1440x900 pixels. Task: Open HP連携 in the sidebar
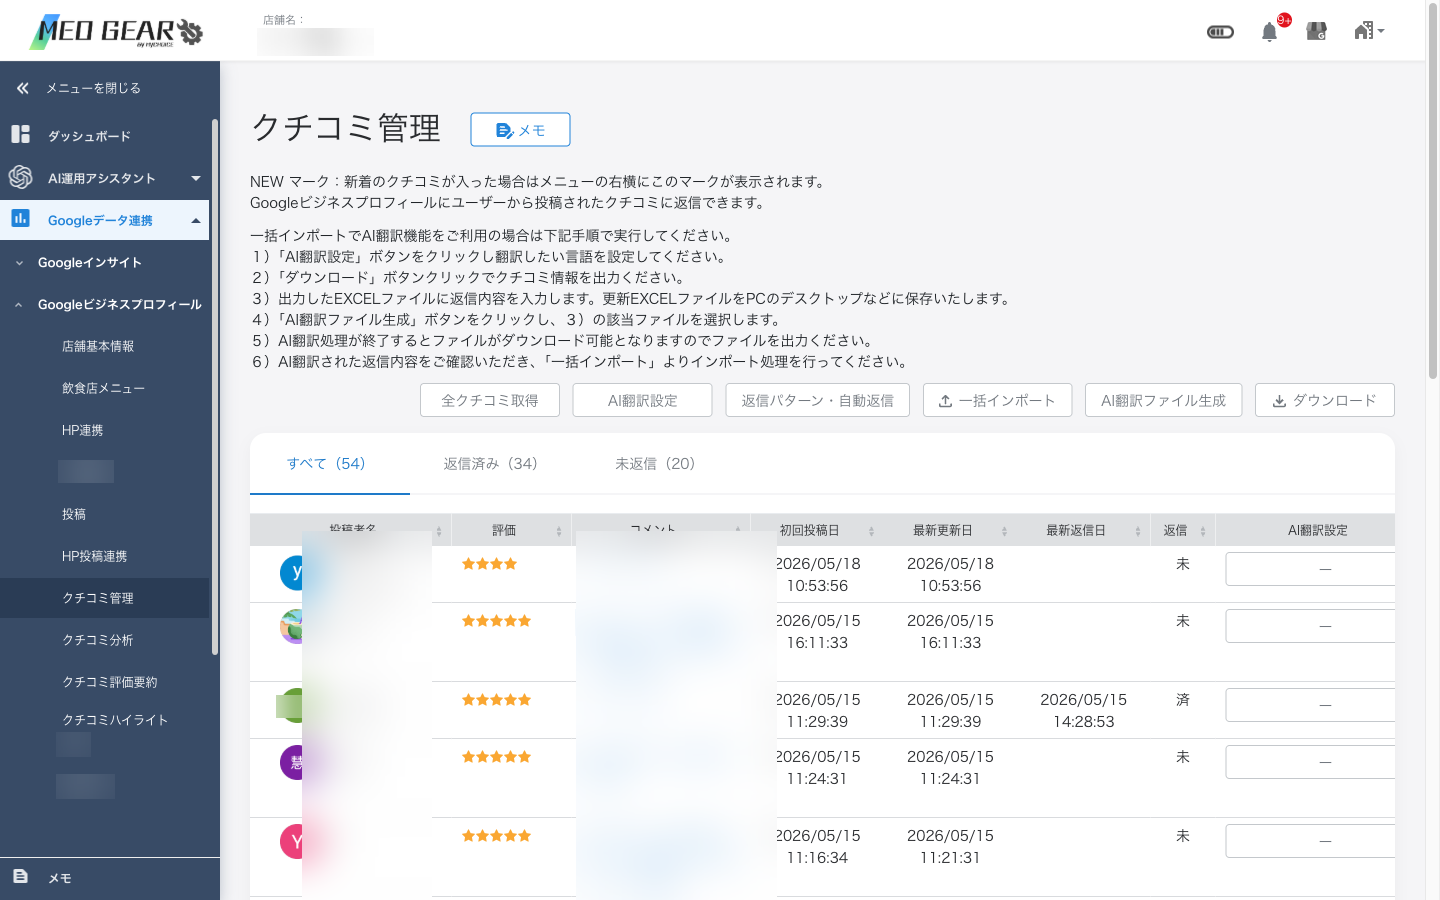(83, 430)
